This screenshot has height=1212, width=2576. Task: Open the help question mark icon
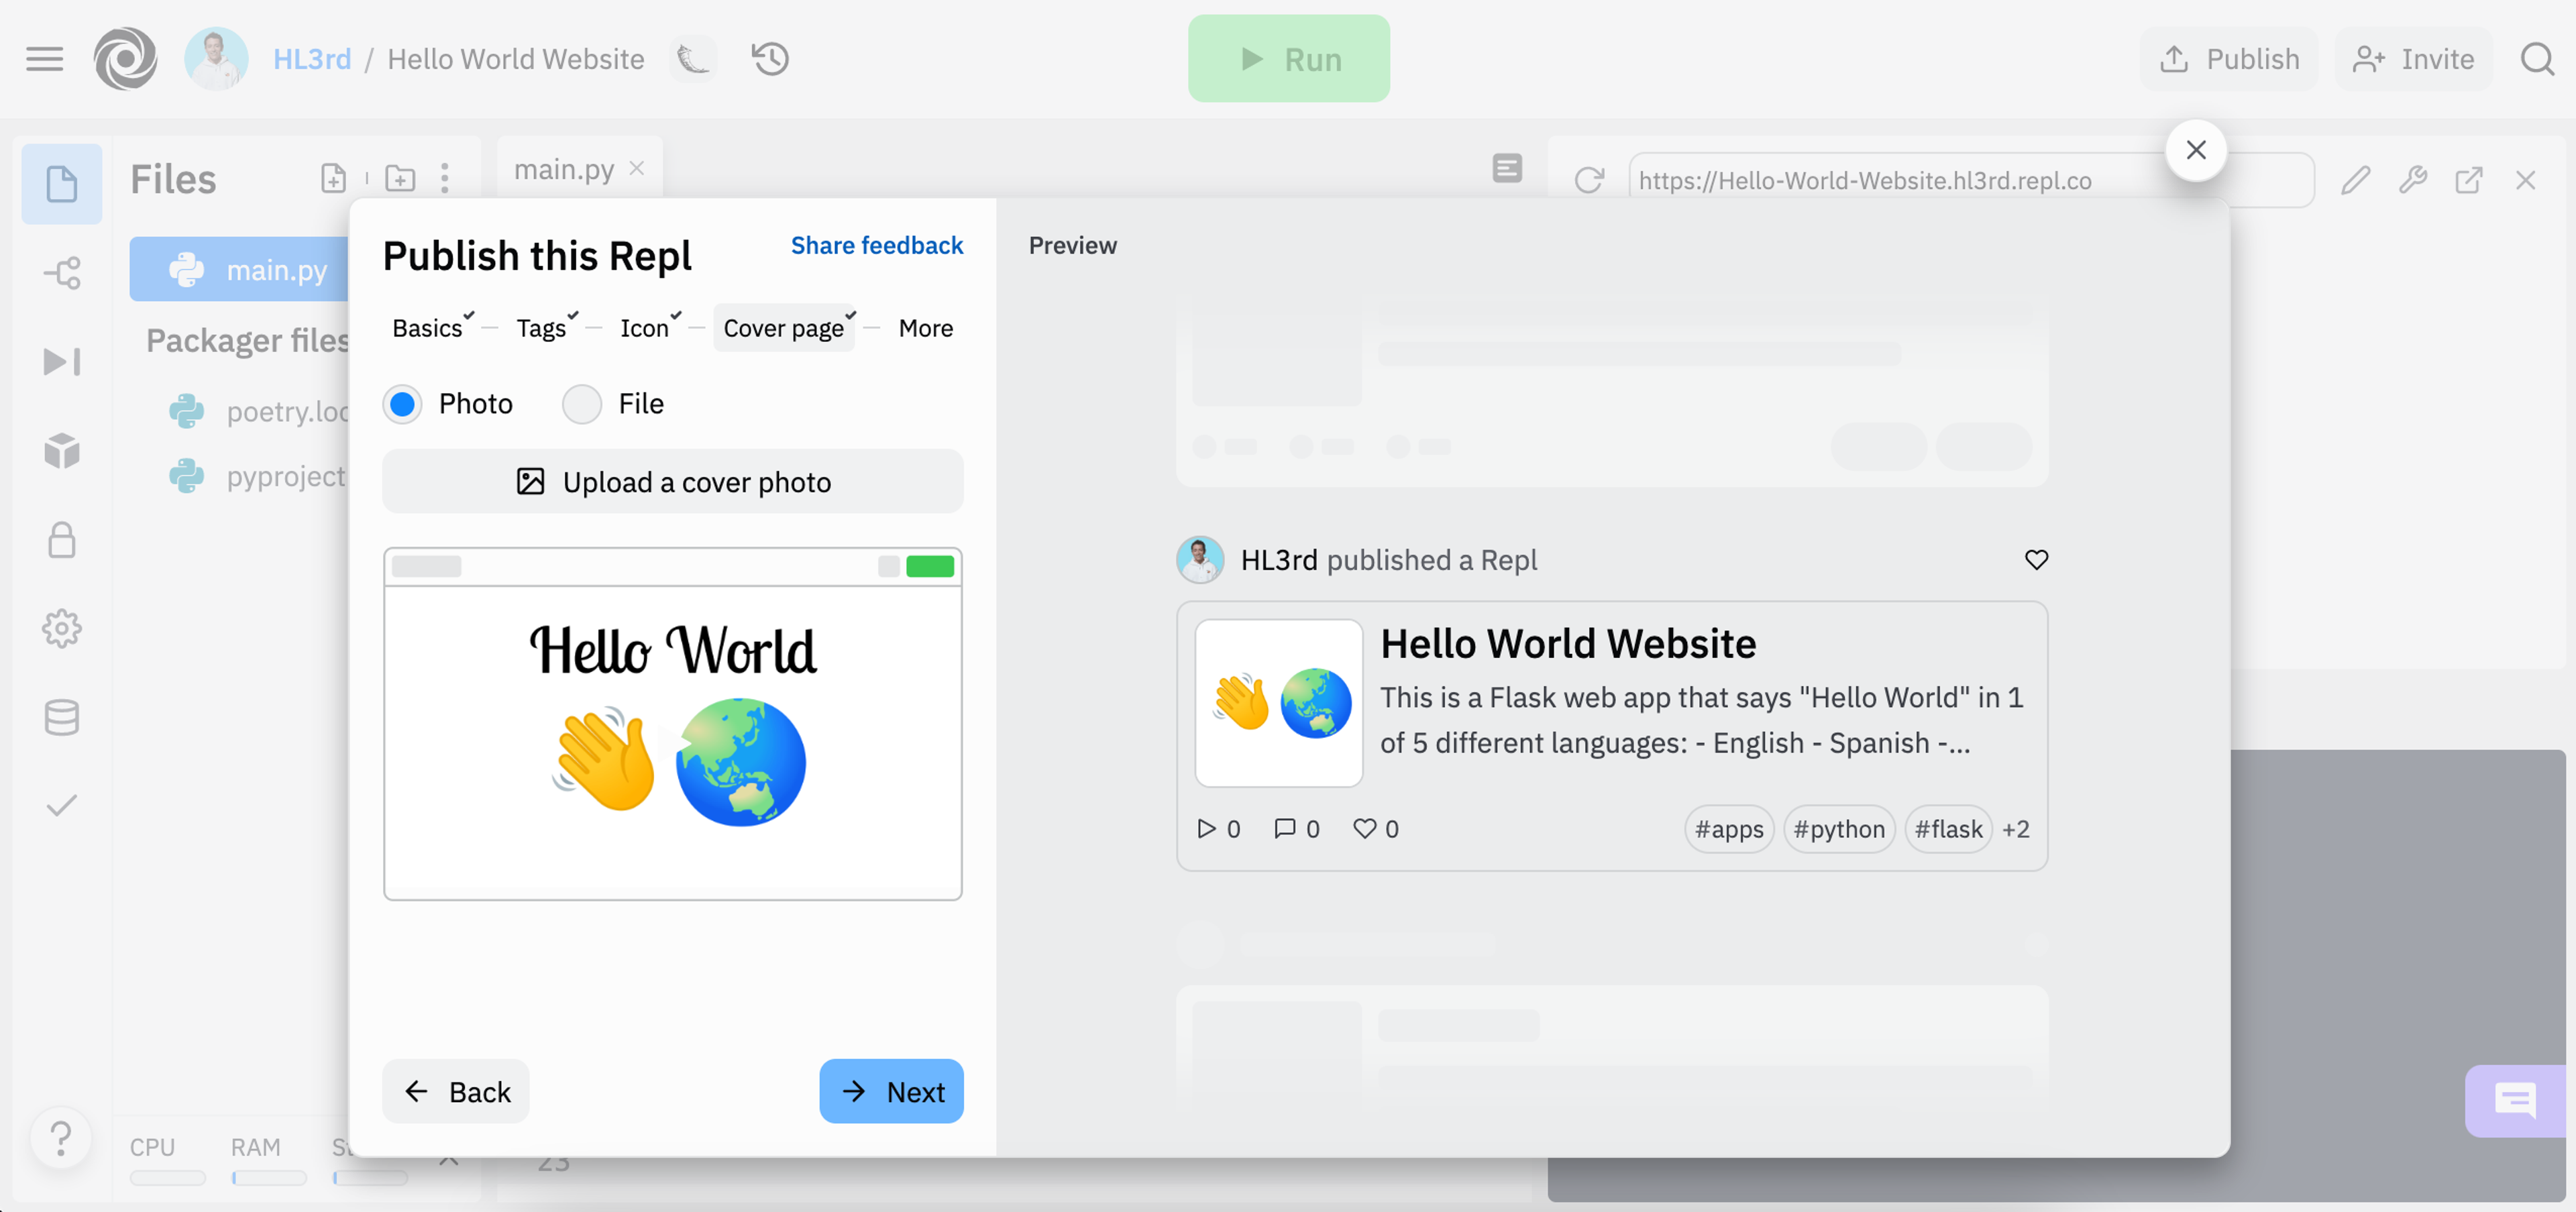pyautogui.click(x=61, y=1138)
